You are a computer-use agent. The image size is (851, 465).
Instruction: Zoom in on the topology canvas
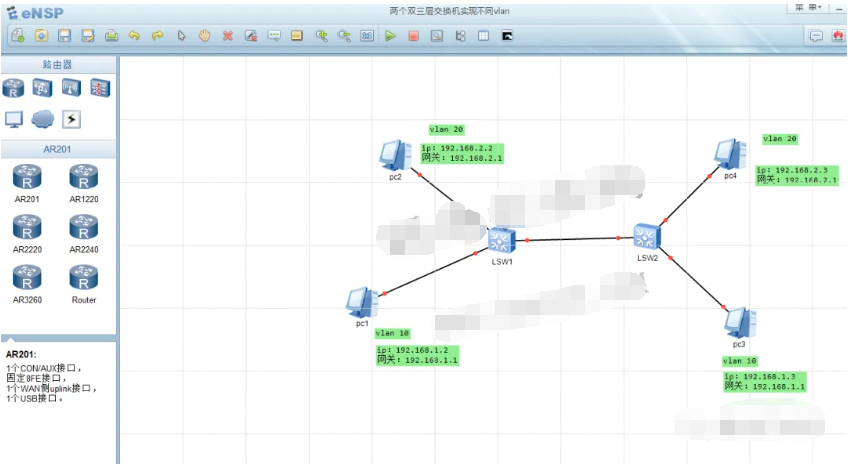[x=321, y=36]
